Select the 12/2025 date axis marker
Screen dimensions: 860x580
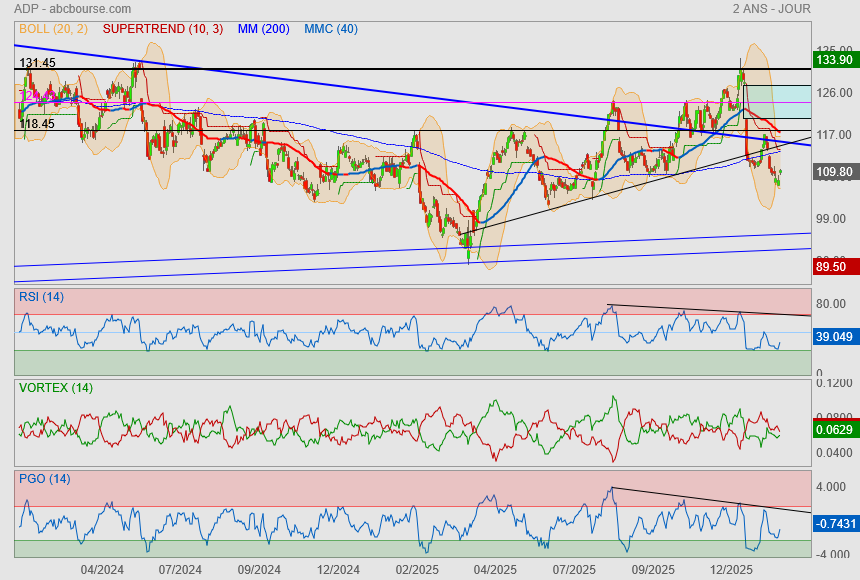pos(730,569)
